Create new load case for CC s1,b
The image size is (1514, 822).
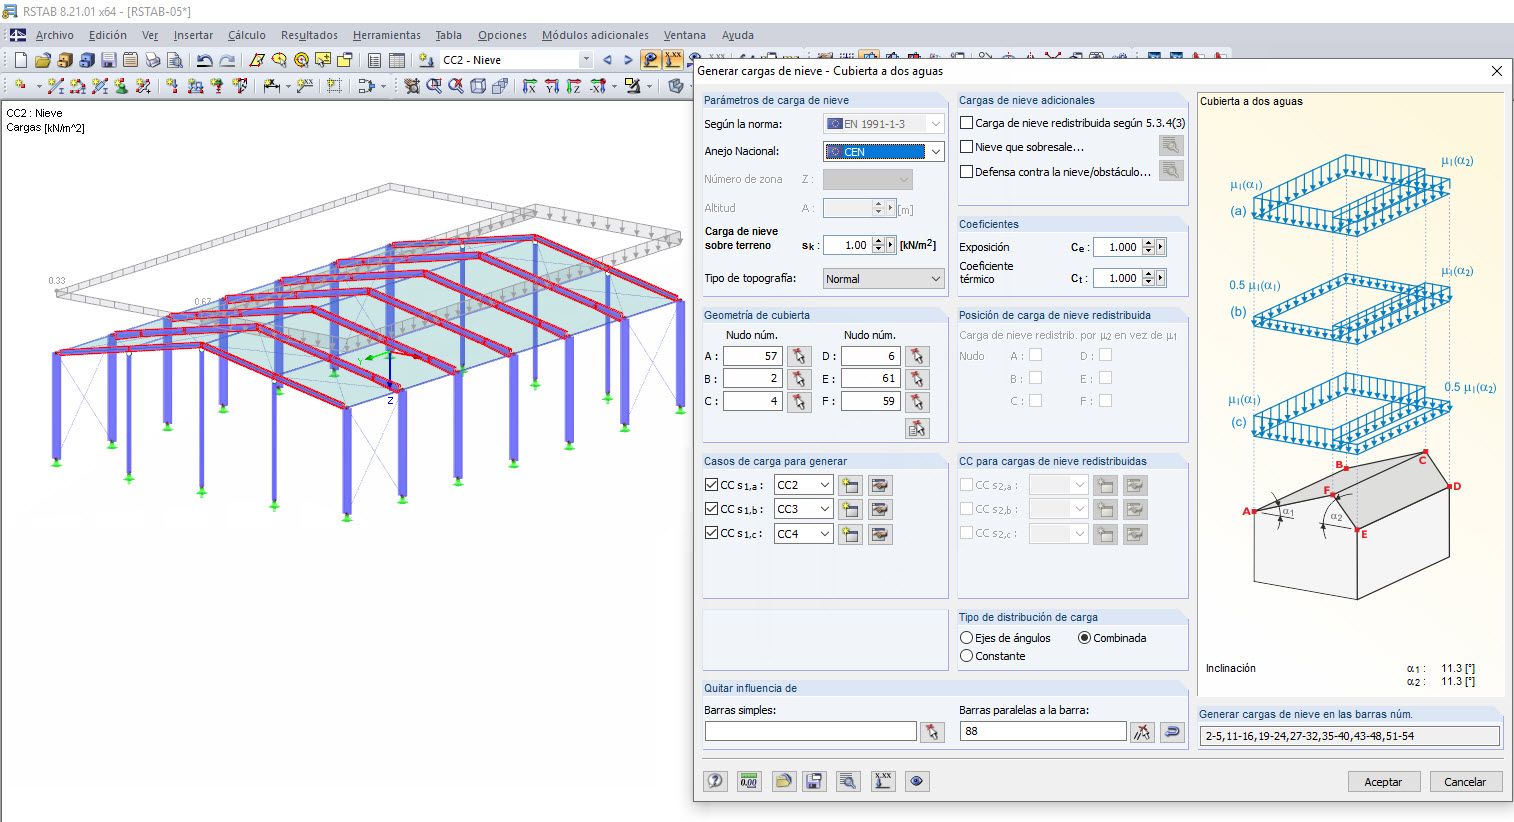850,509
